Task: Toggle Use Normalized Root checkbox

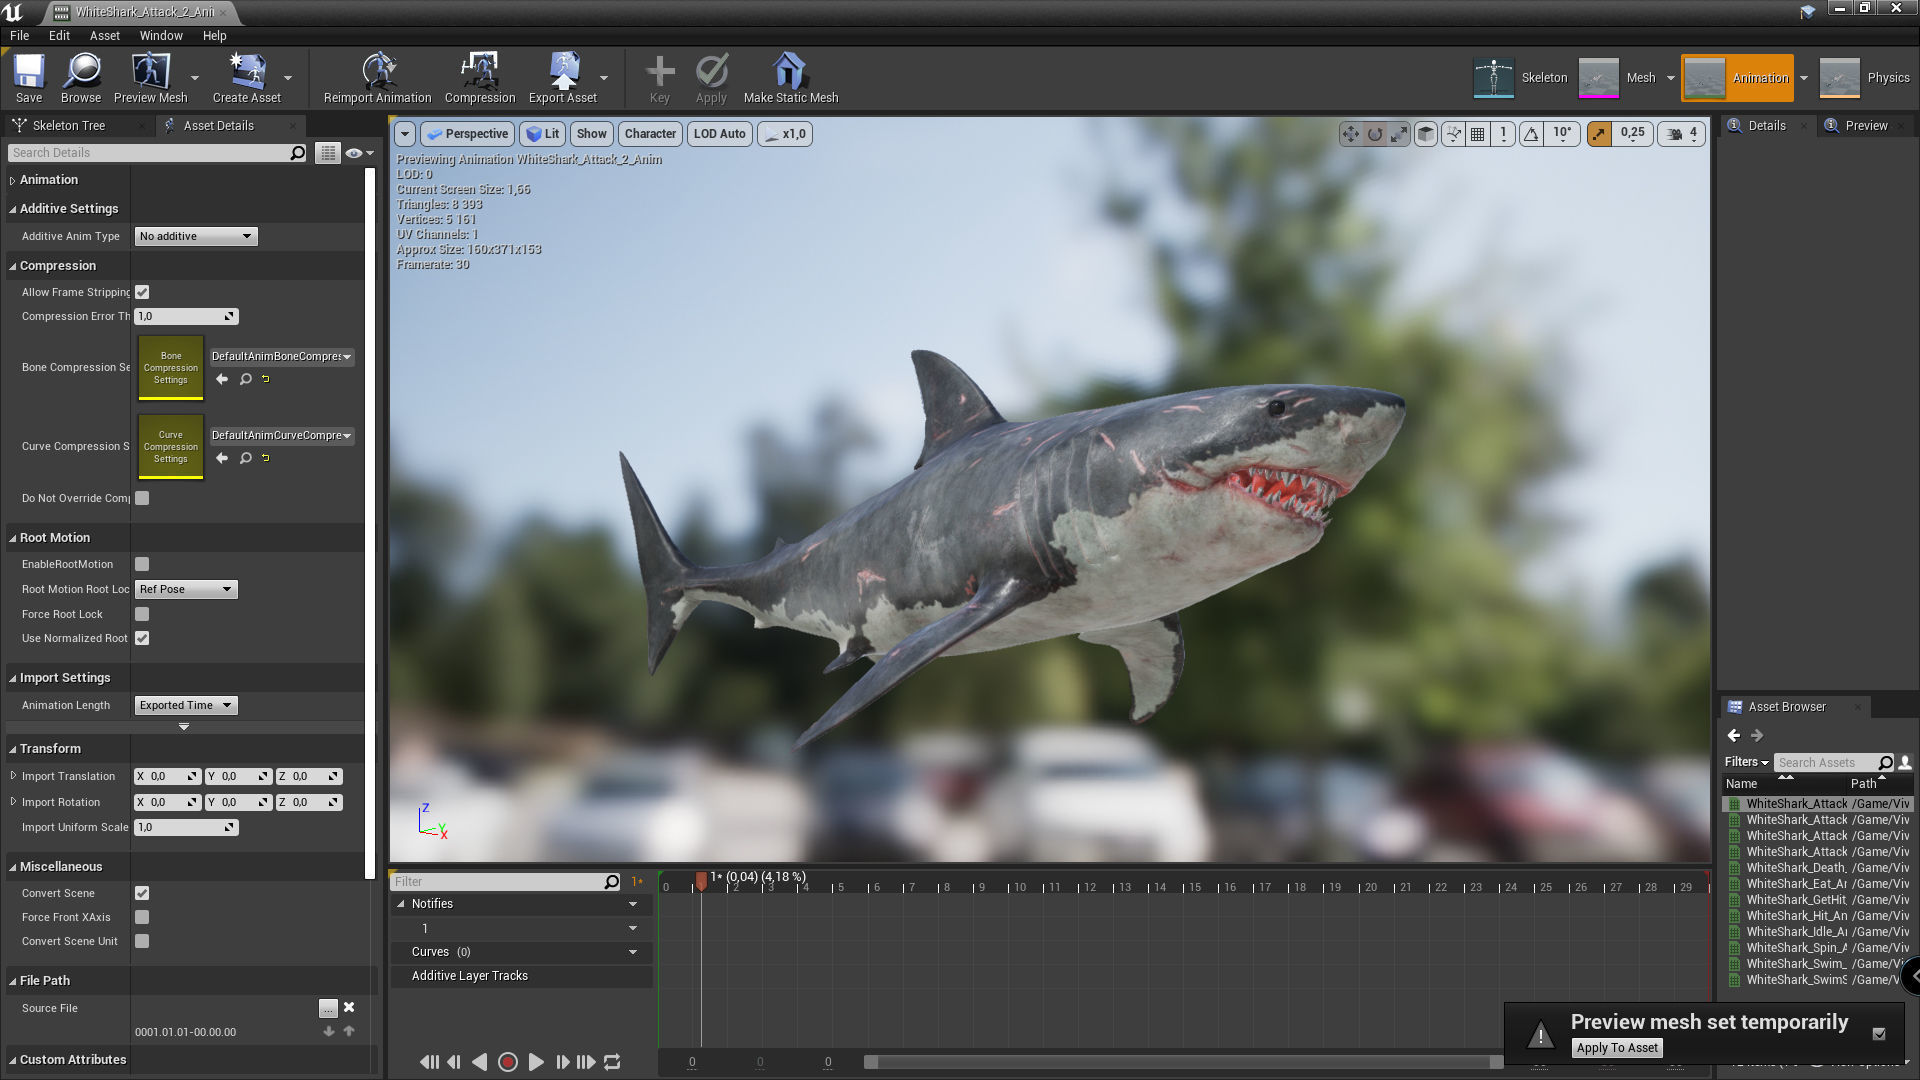Action: (x=142, y=638)
